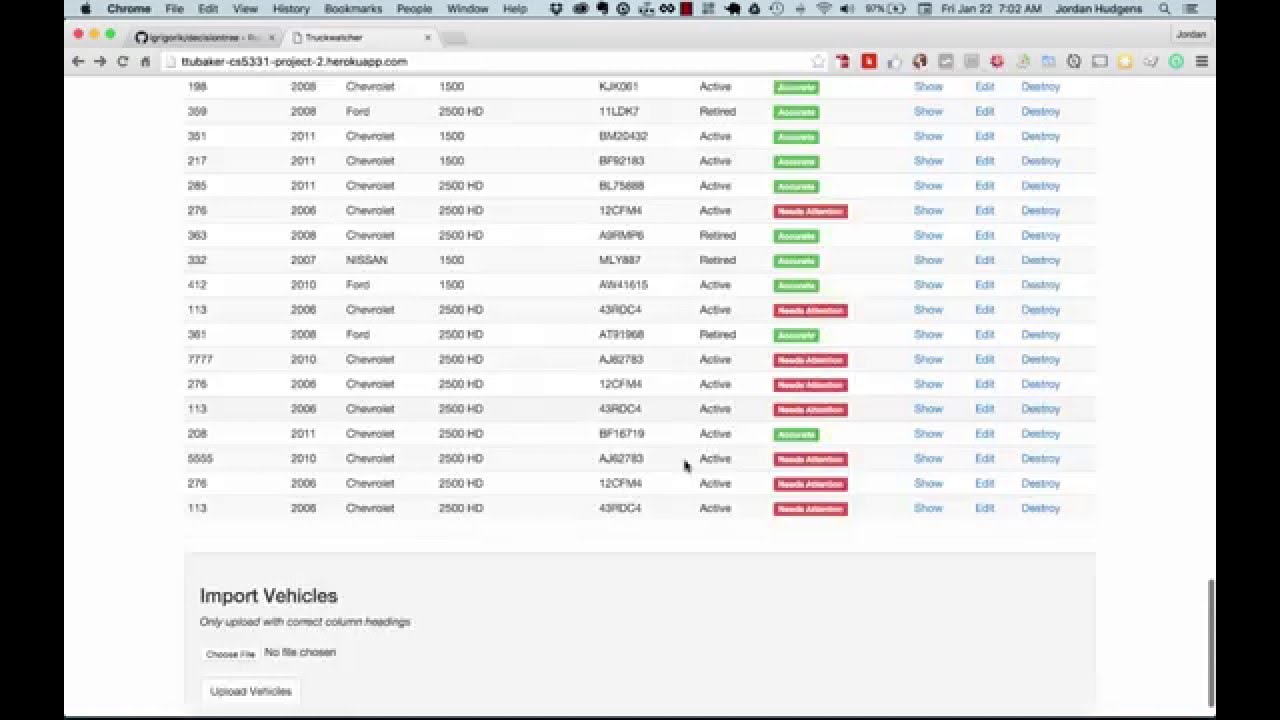Open the History menu
Image resolution: width=1280 pixels, height=720 pixels.
[291, 9]
